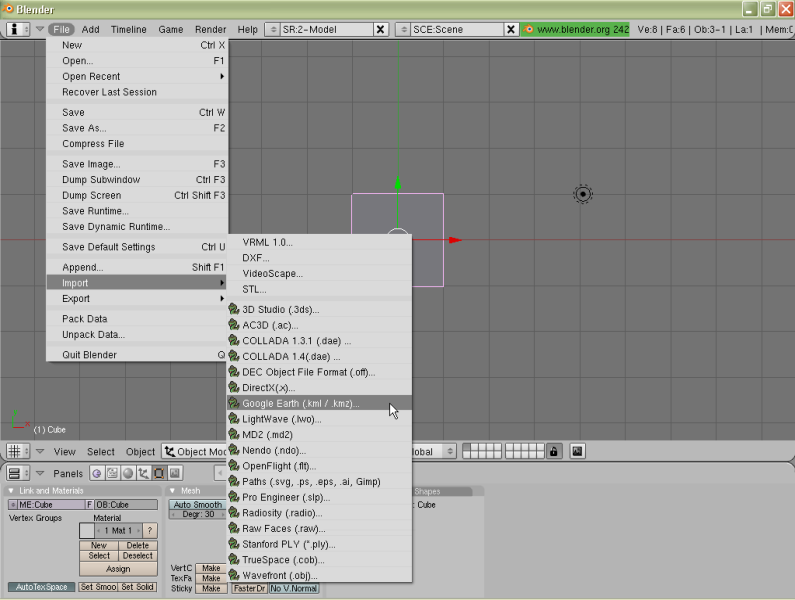Click the www.blender.org 242 link
Screen dimensions: 795x600
coord(583,29)
